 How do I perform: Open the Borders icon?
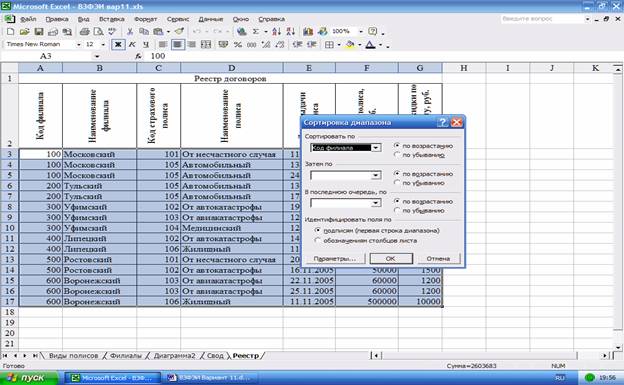point(329,45)
